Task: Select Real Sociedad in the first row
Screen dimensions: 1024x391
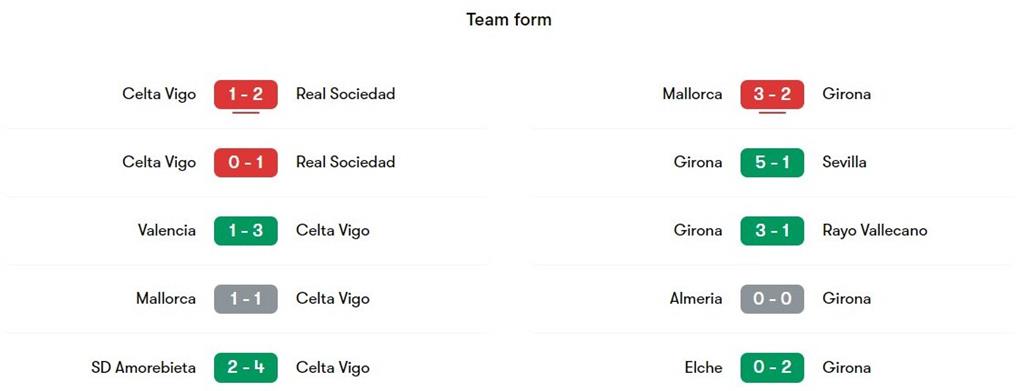Action: pos(345,94)
